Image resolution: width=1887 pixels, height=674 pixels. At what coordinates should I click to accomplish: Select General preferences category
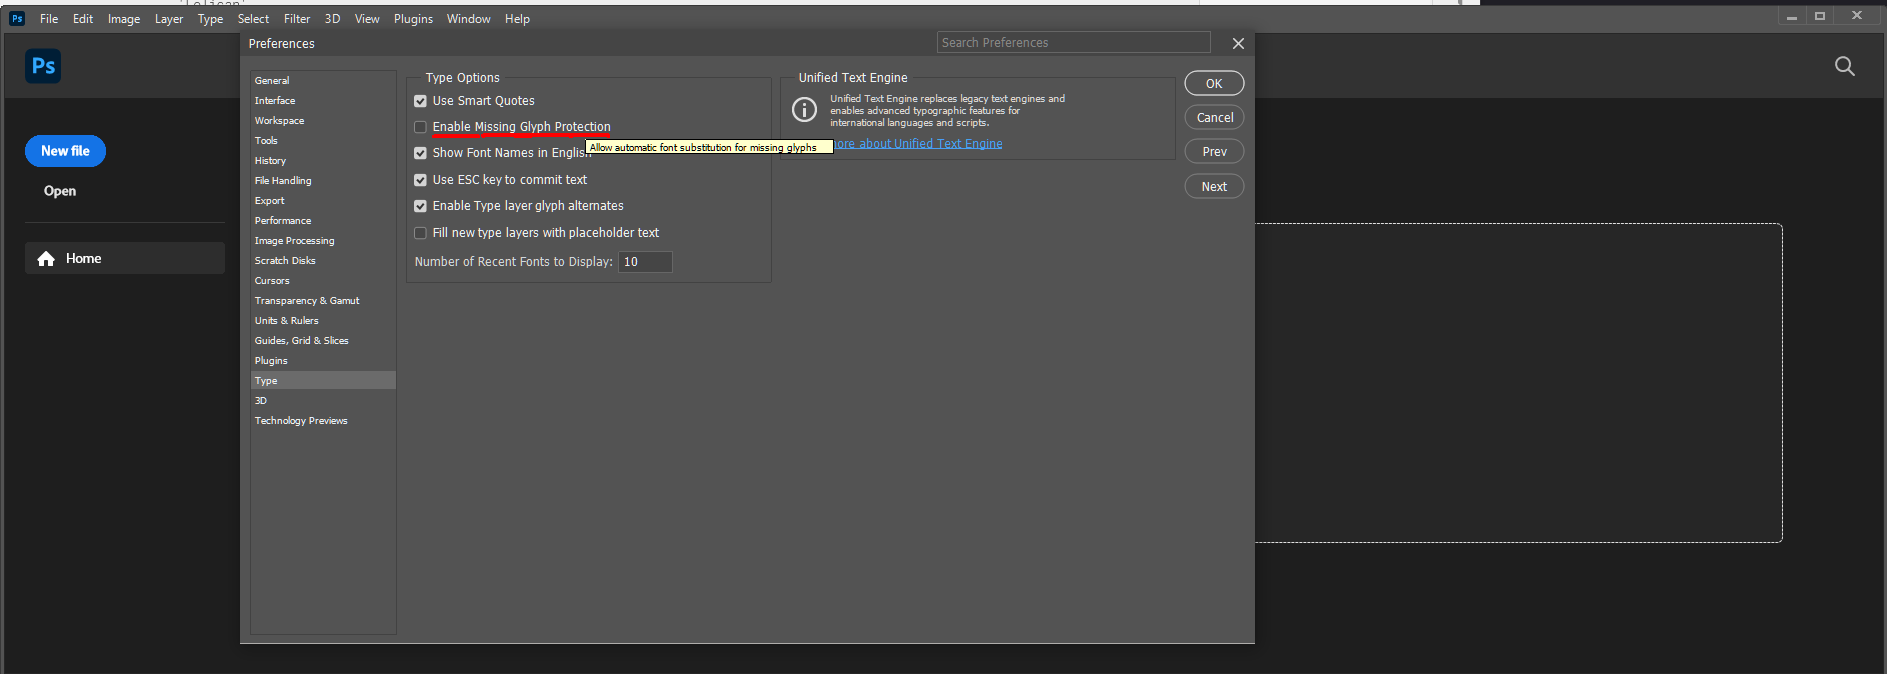tap(323, 81)
